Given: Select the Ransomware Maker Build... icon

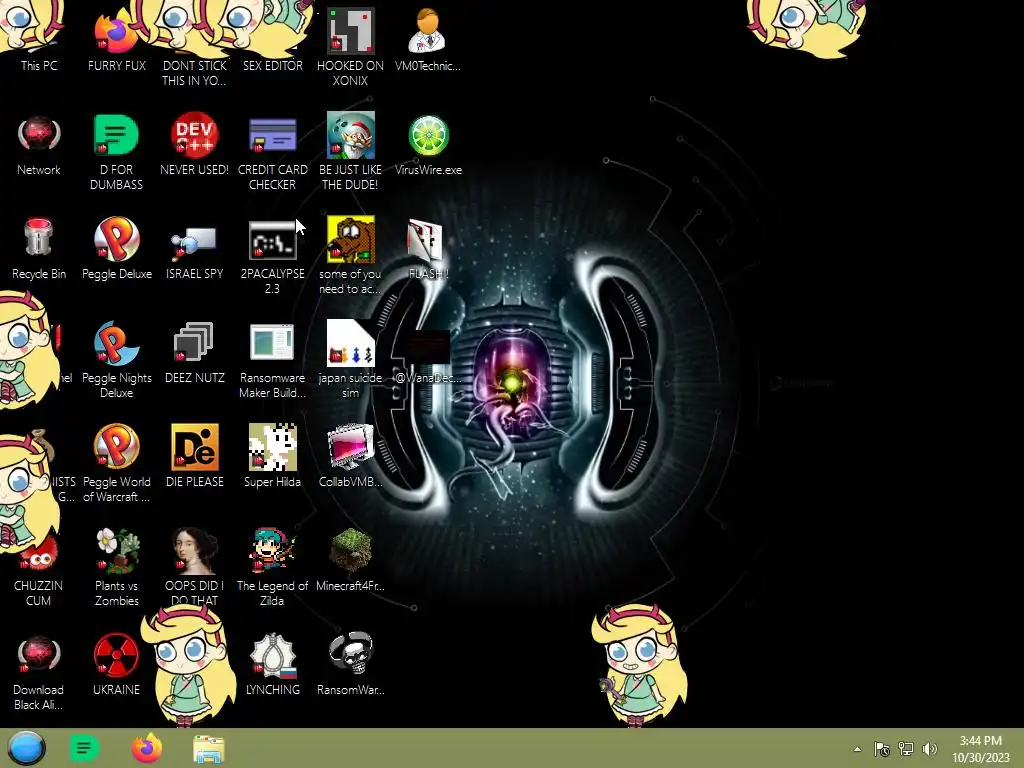Looking at the screenshot, I should (272, 359).
